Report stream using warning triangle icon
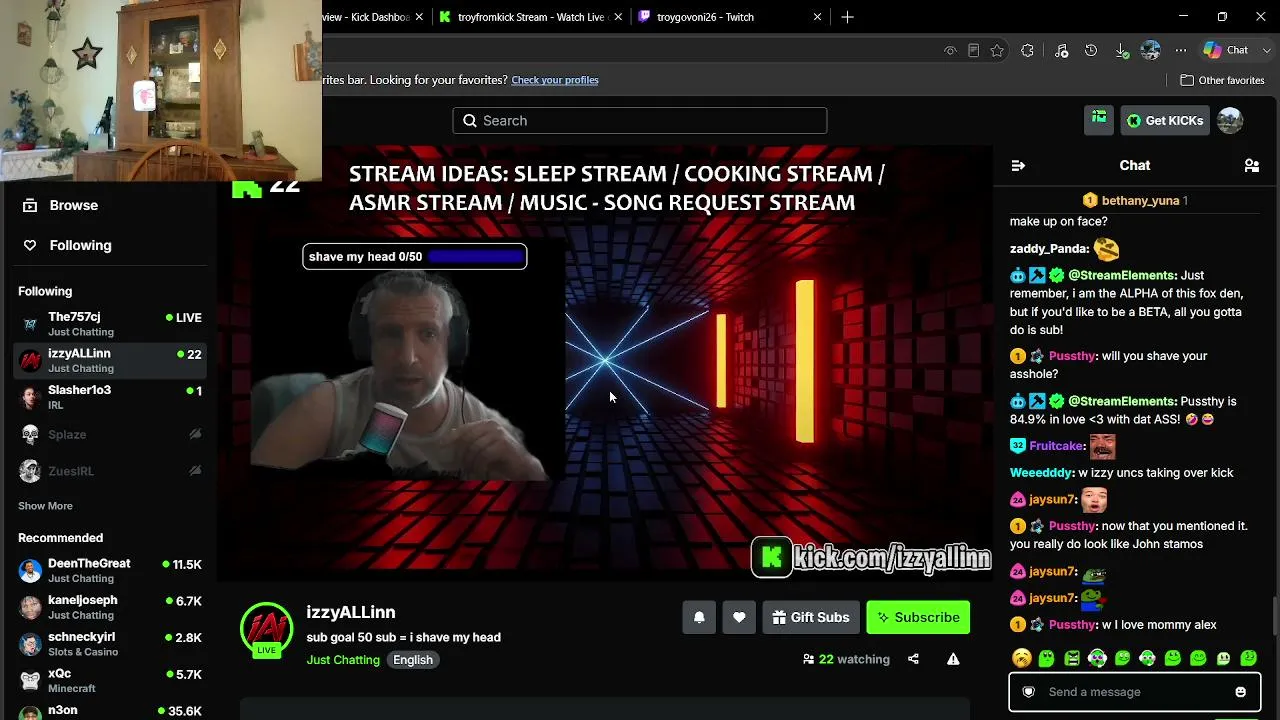1280x720 pixels. (x=953, y=659)
